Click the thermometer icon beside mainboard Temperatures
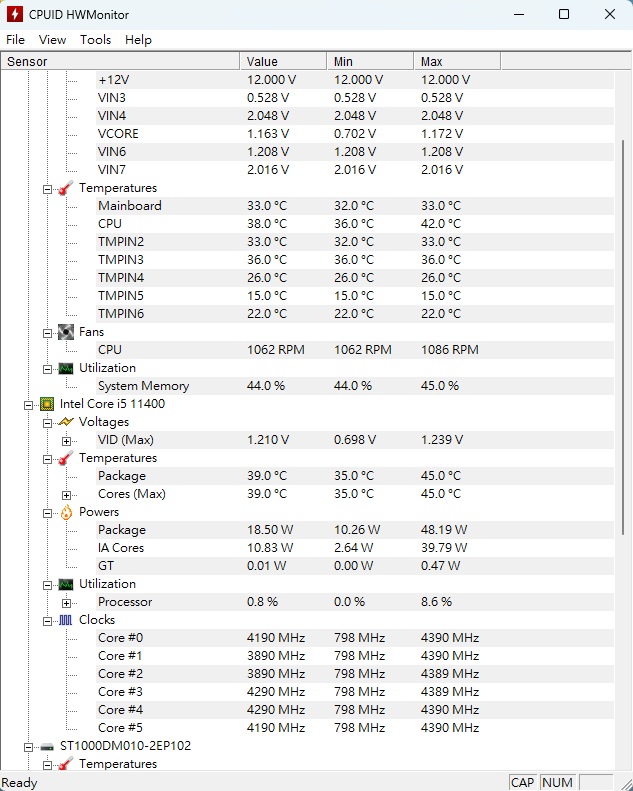This screenshot has width=633, height=791. click(66, 188)
